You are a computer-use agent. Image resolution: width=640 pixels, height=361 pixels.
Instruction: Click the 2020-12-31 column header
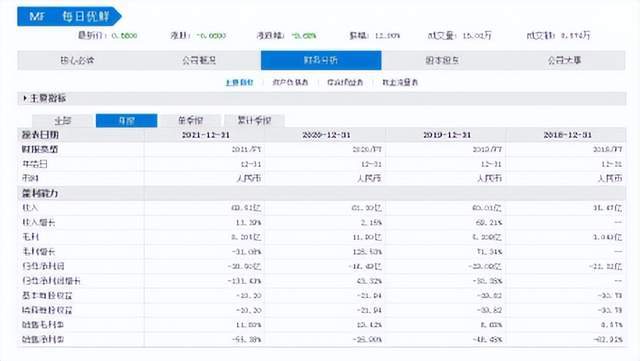click(x=326, y=135)
